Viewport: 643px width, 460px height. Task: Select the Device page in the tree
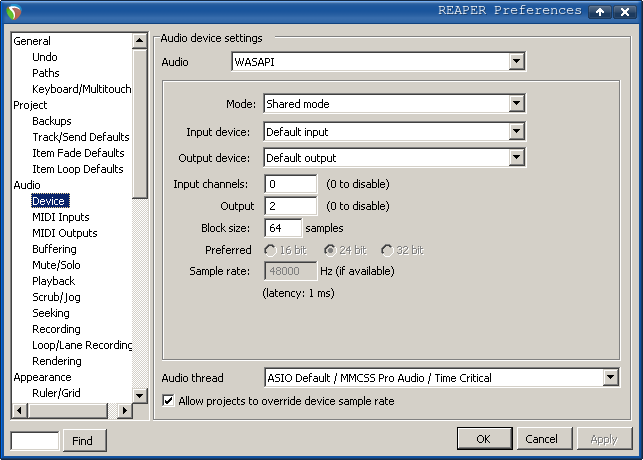50,201
